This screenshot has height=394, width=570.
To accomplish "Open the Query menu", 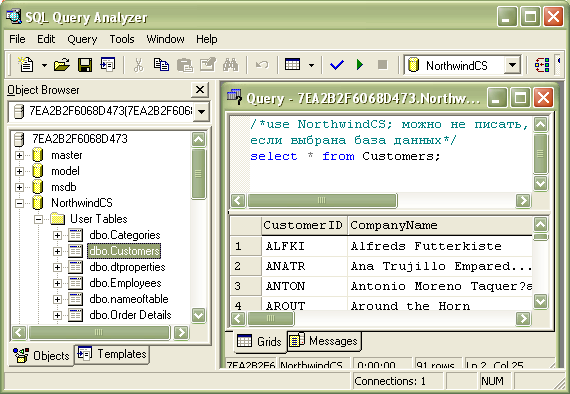I will click(x=82, y=39).
